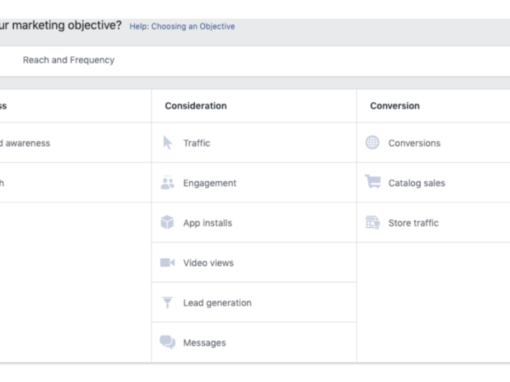
Task: Pick the App installs objective
Action: [x=207, y=223]
